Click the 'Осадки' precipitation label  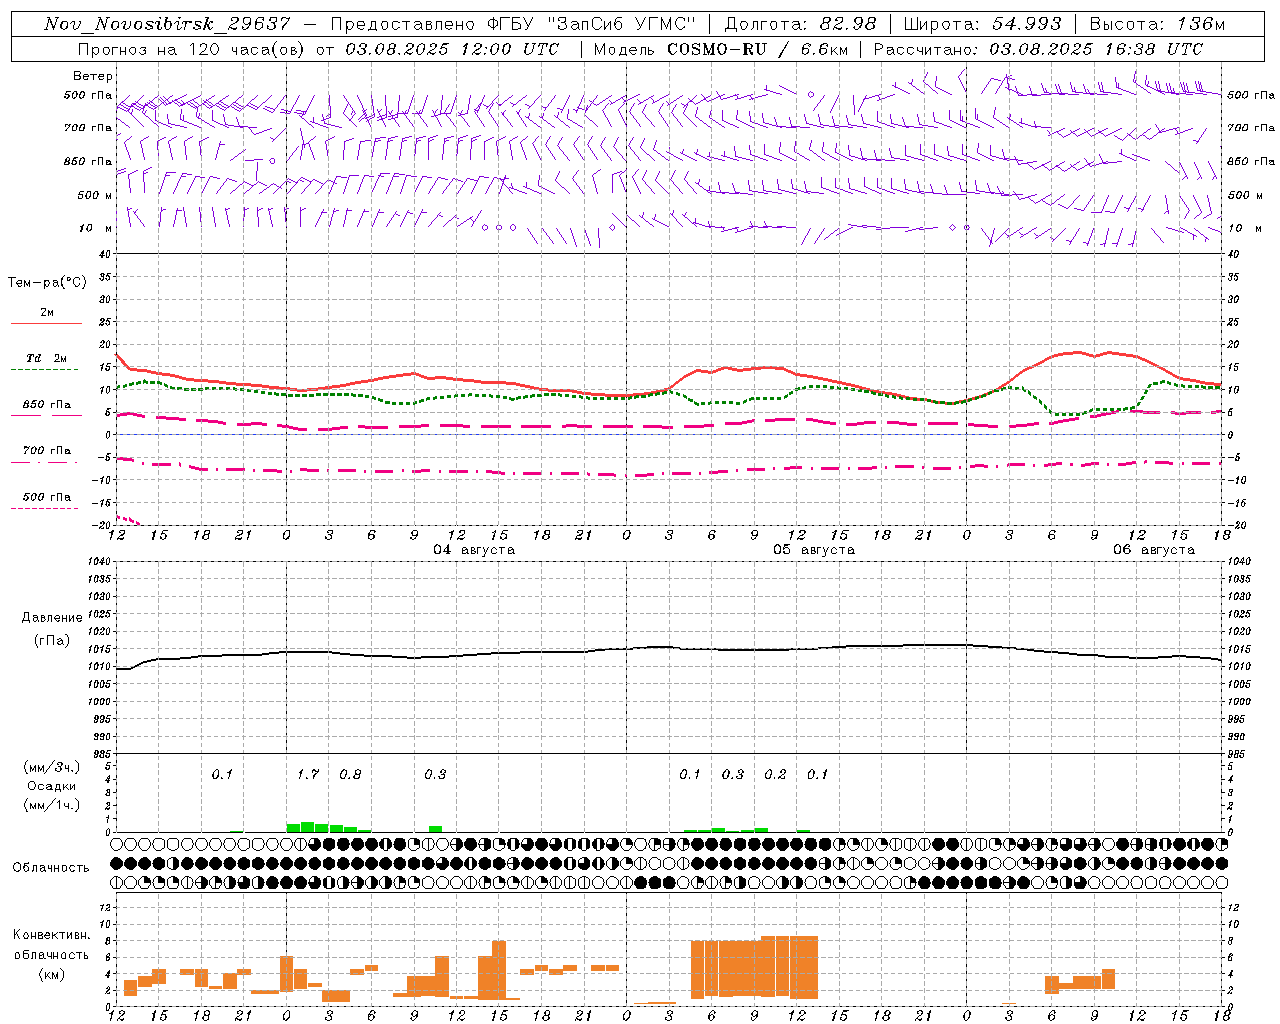(51, 786)
